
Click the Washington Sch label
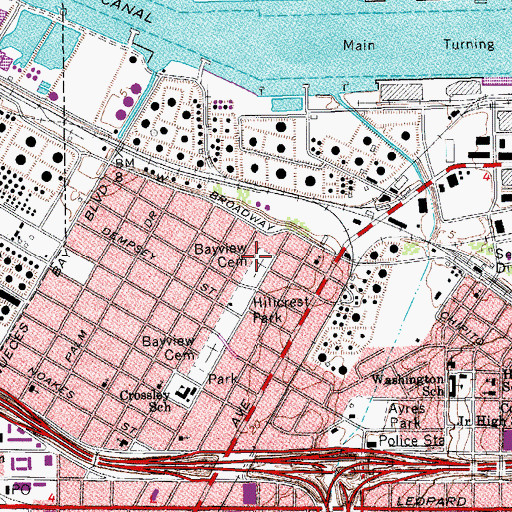408,385
